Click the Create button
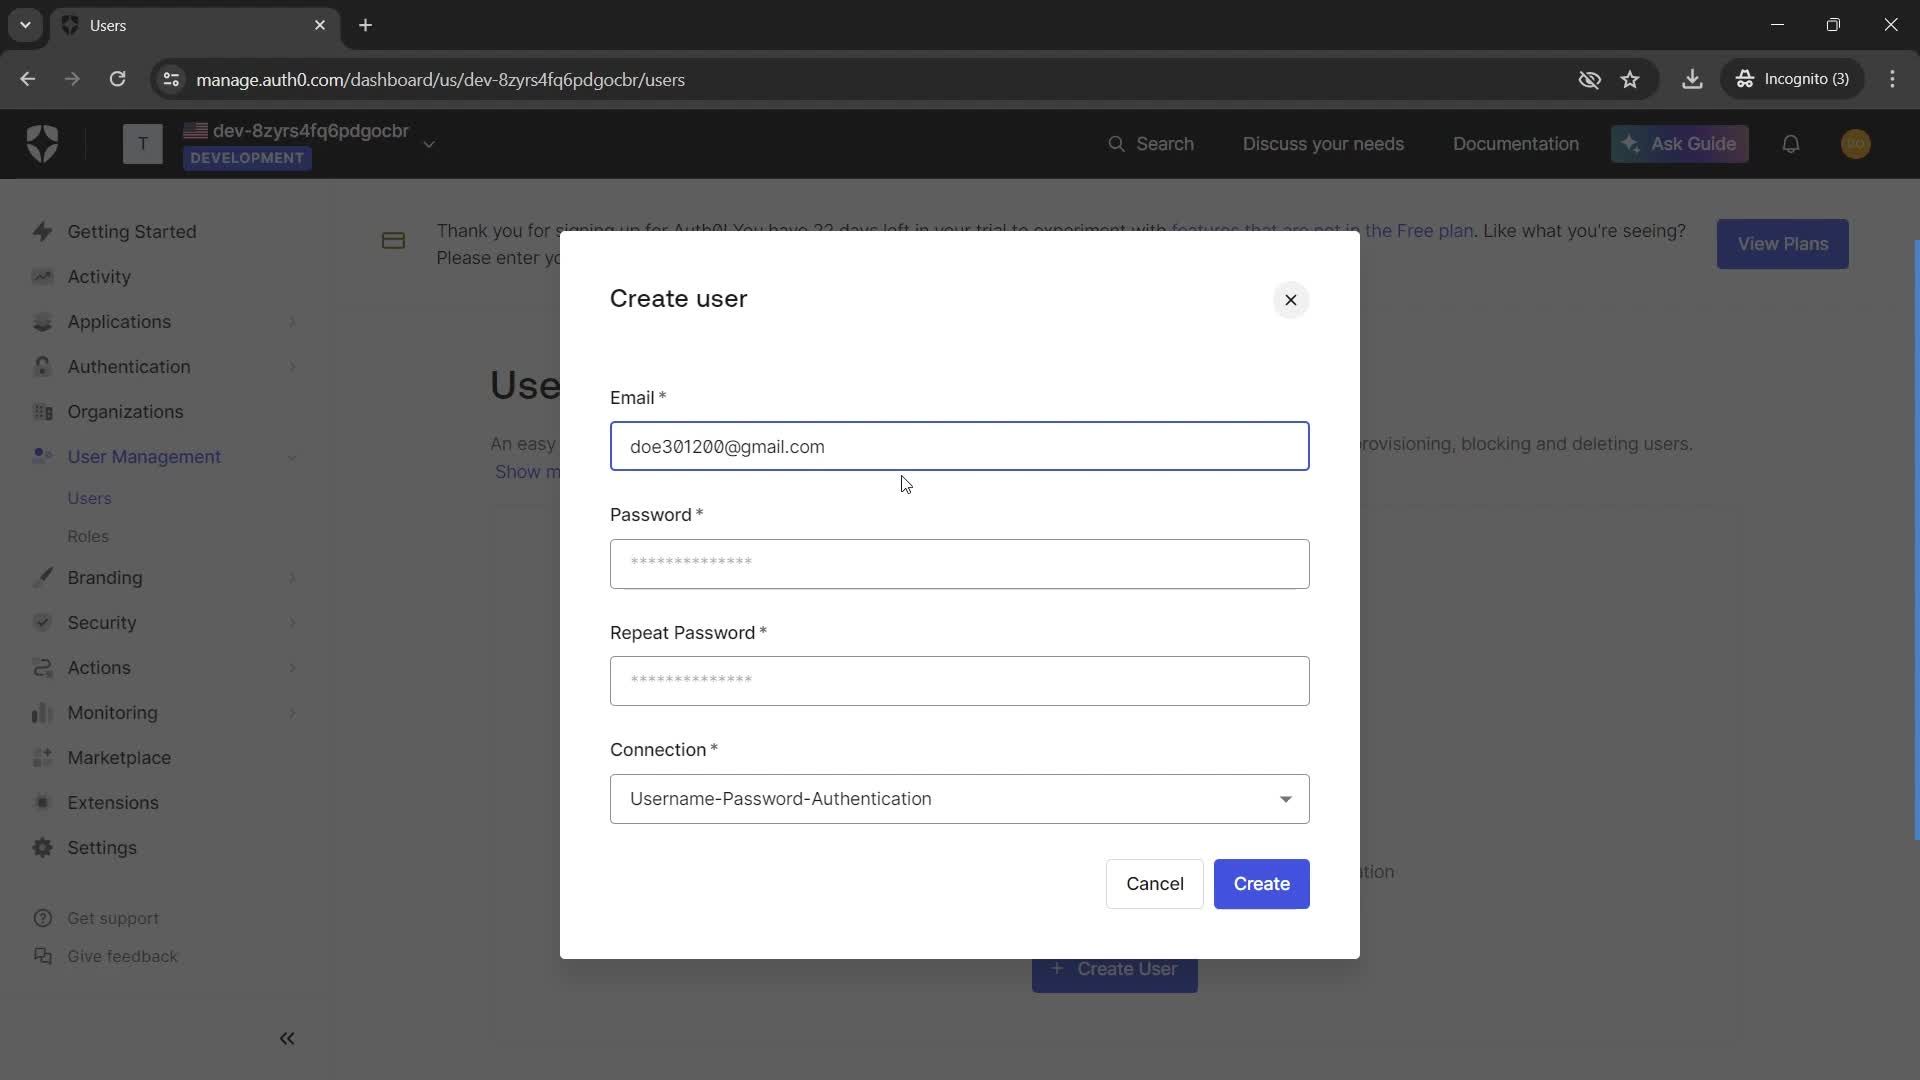1920x1080 pixels. click(x=1261, y=884)
